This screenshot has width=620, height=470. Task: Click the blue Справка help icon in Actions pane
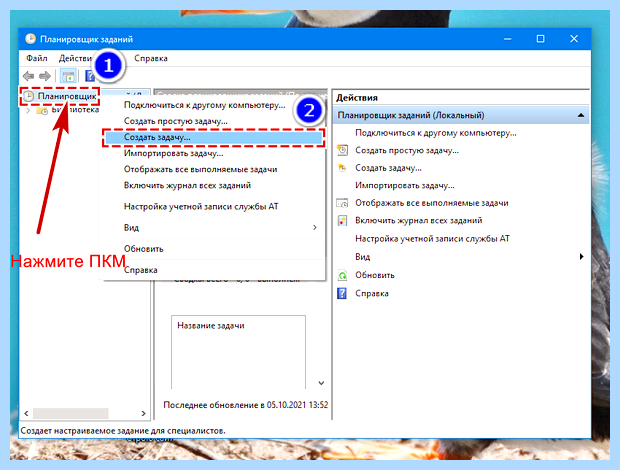pos(342,293)
